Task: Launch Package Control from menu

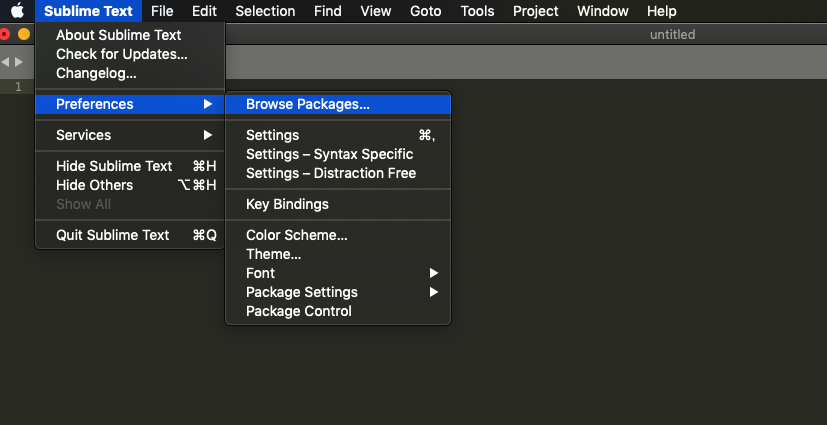Action: coord(299,311)
